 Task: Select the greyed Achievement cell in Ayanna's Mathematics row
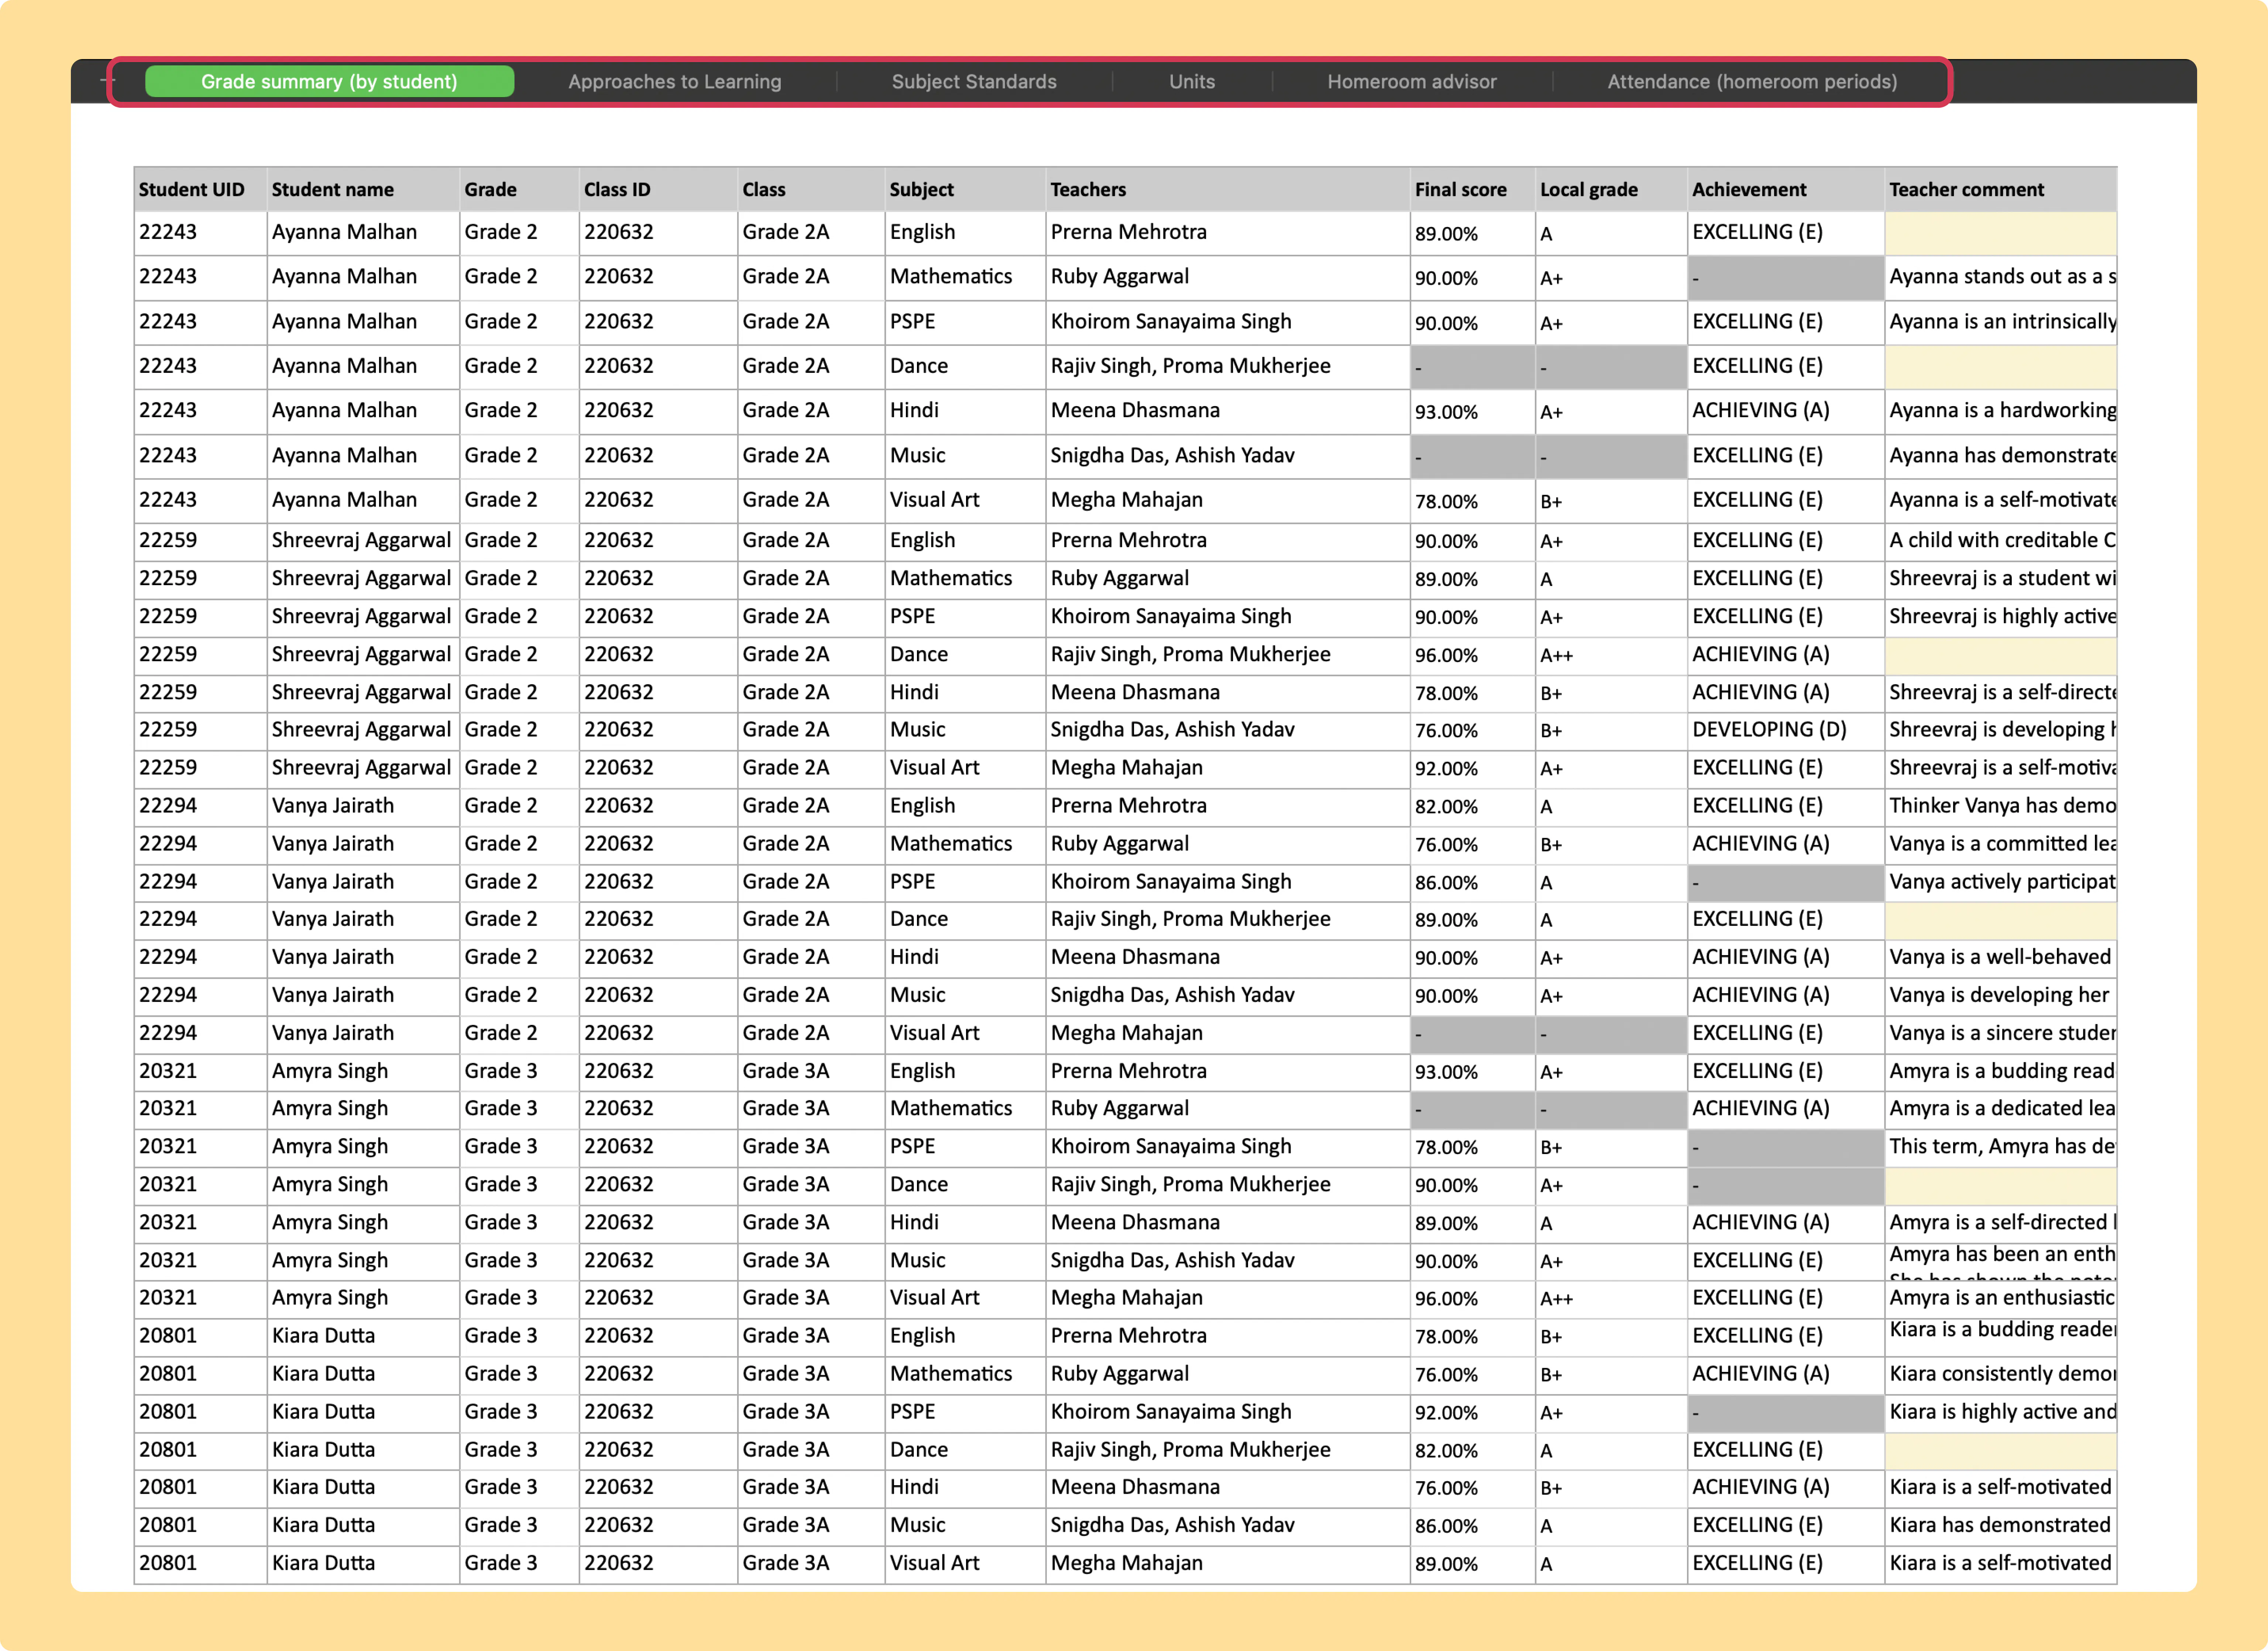[1786, 278]
